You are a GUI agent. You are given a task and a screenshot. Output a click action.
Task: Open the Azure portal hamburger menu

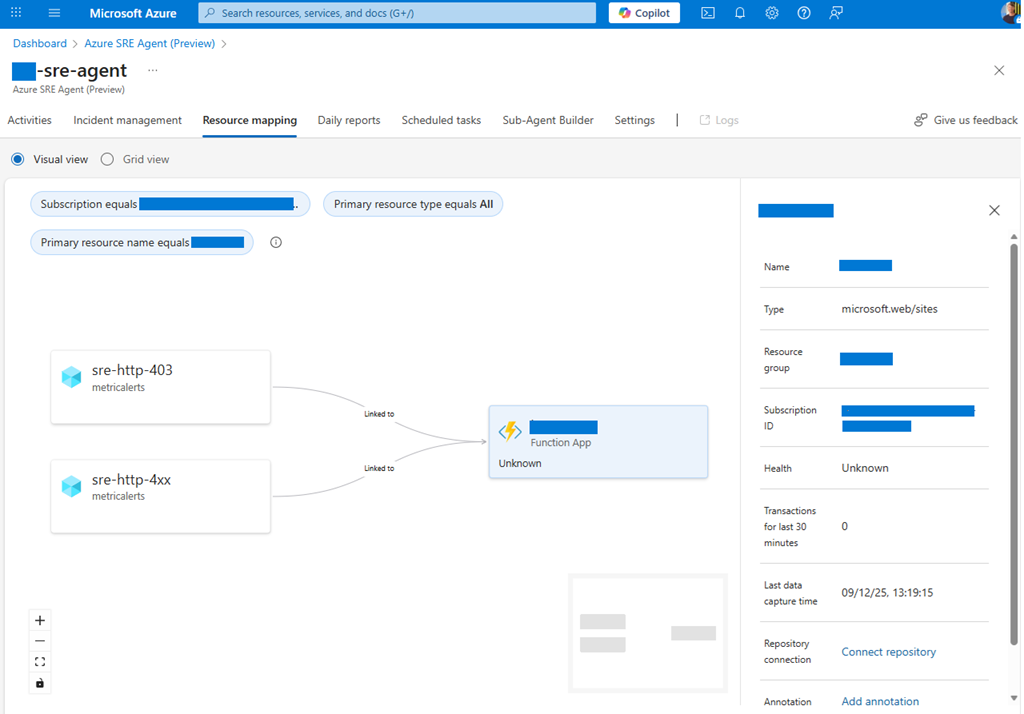click(54, 13)
